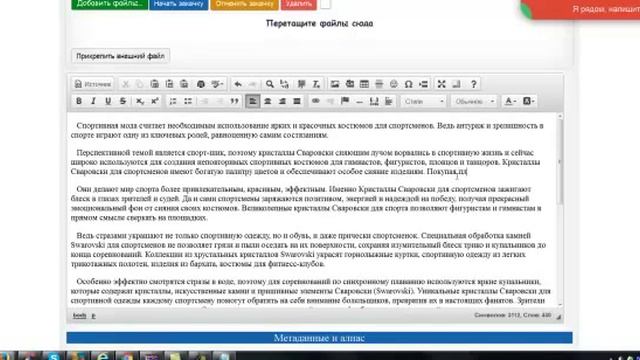Click the orange Отменить закачку button
640x360 pixels.
pos(244,4)
